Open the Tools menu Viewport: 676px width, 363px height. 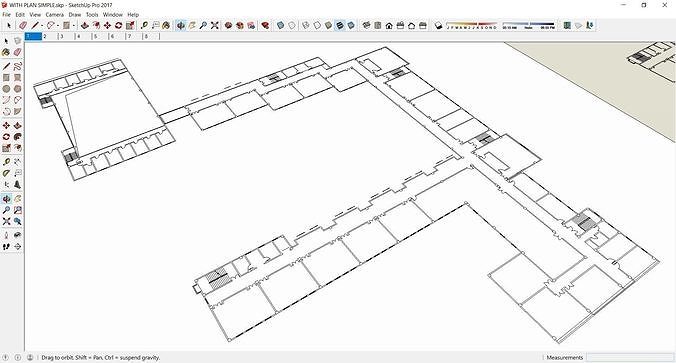pos(92,14)
